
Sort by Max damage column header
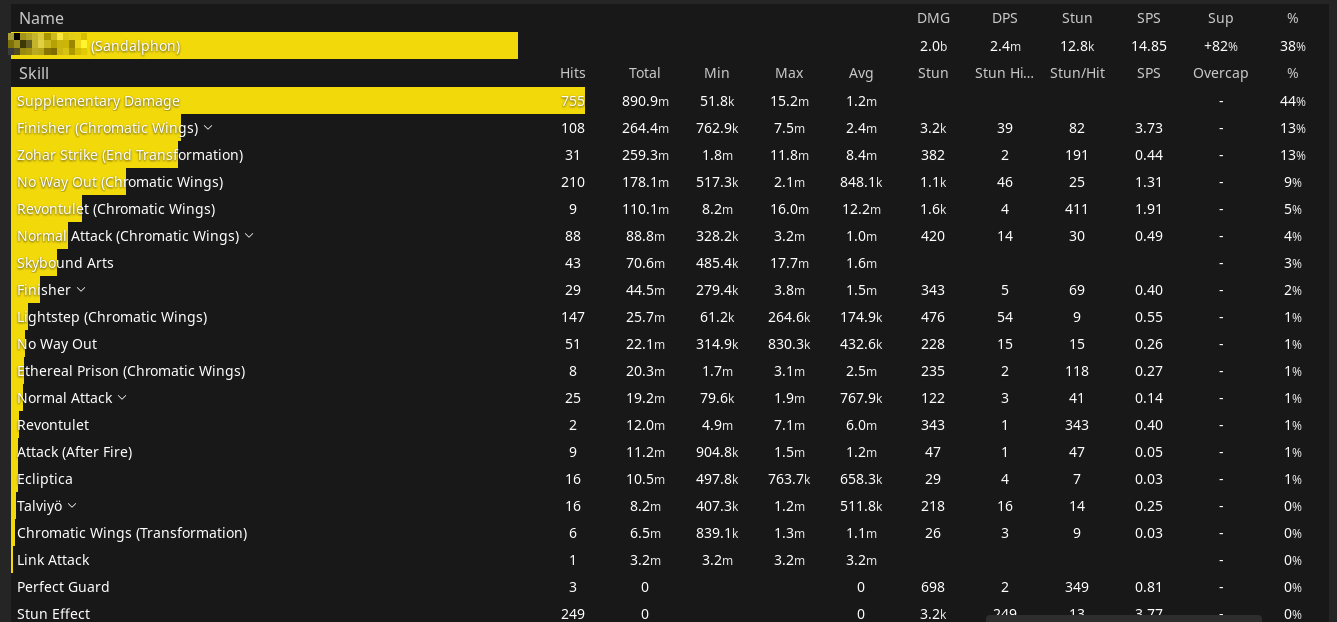(789, 73)
